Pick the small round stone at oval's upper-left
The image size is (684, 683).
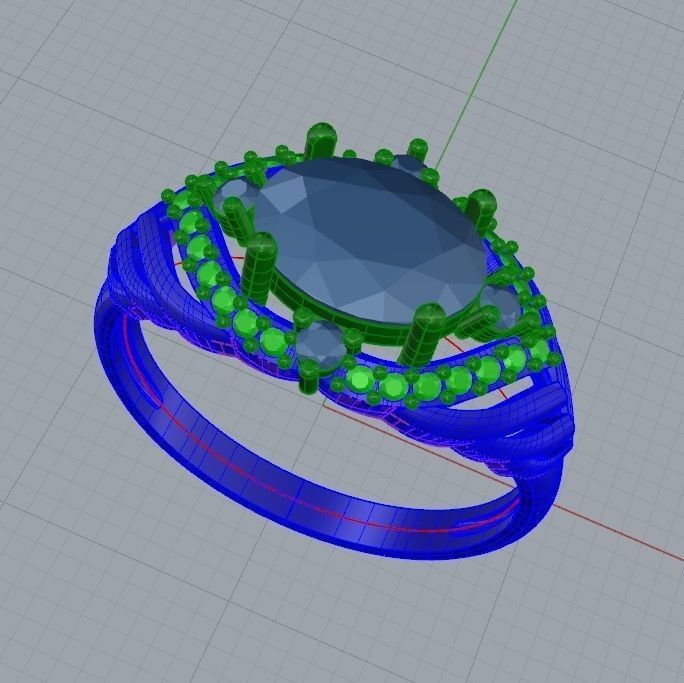coord(235,194)
